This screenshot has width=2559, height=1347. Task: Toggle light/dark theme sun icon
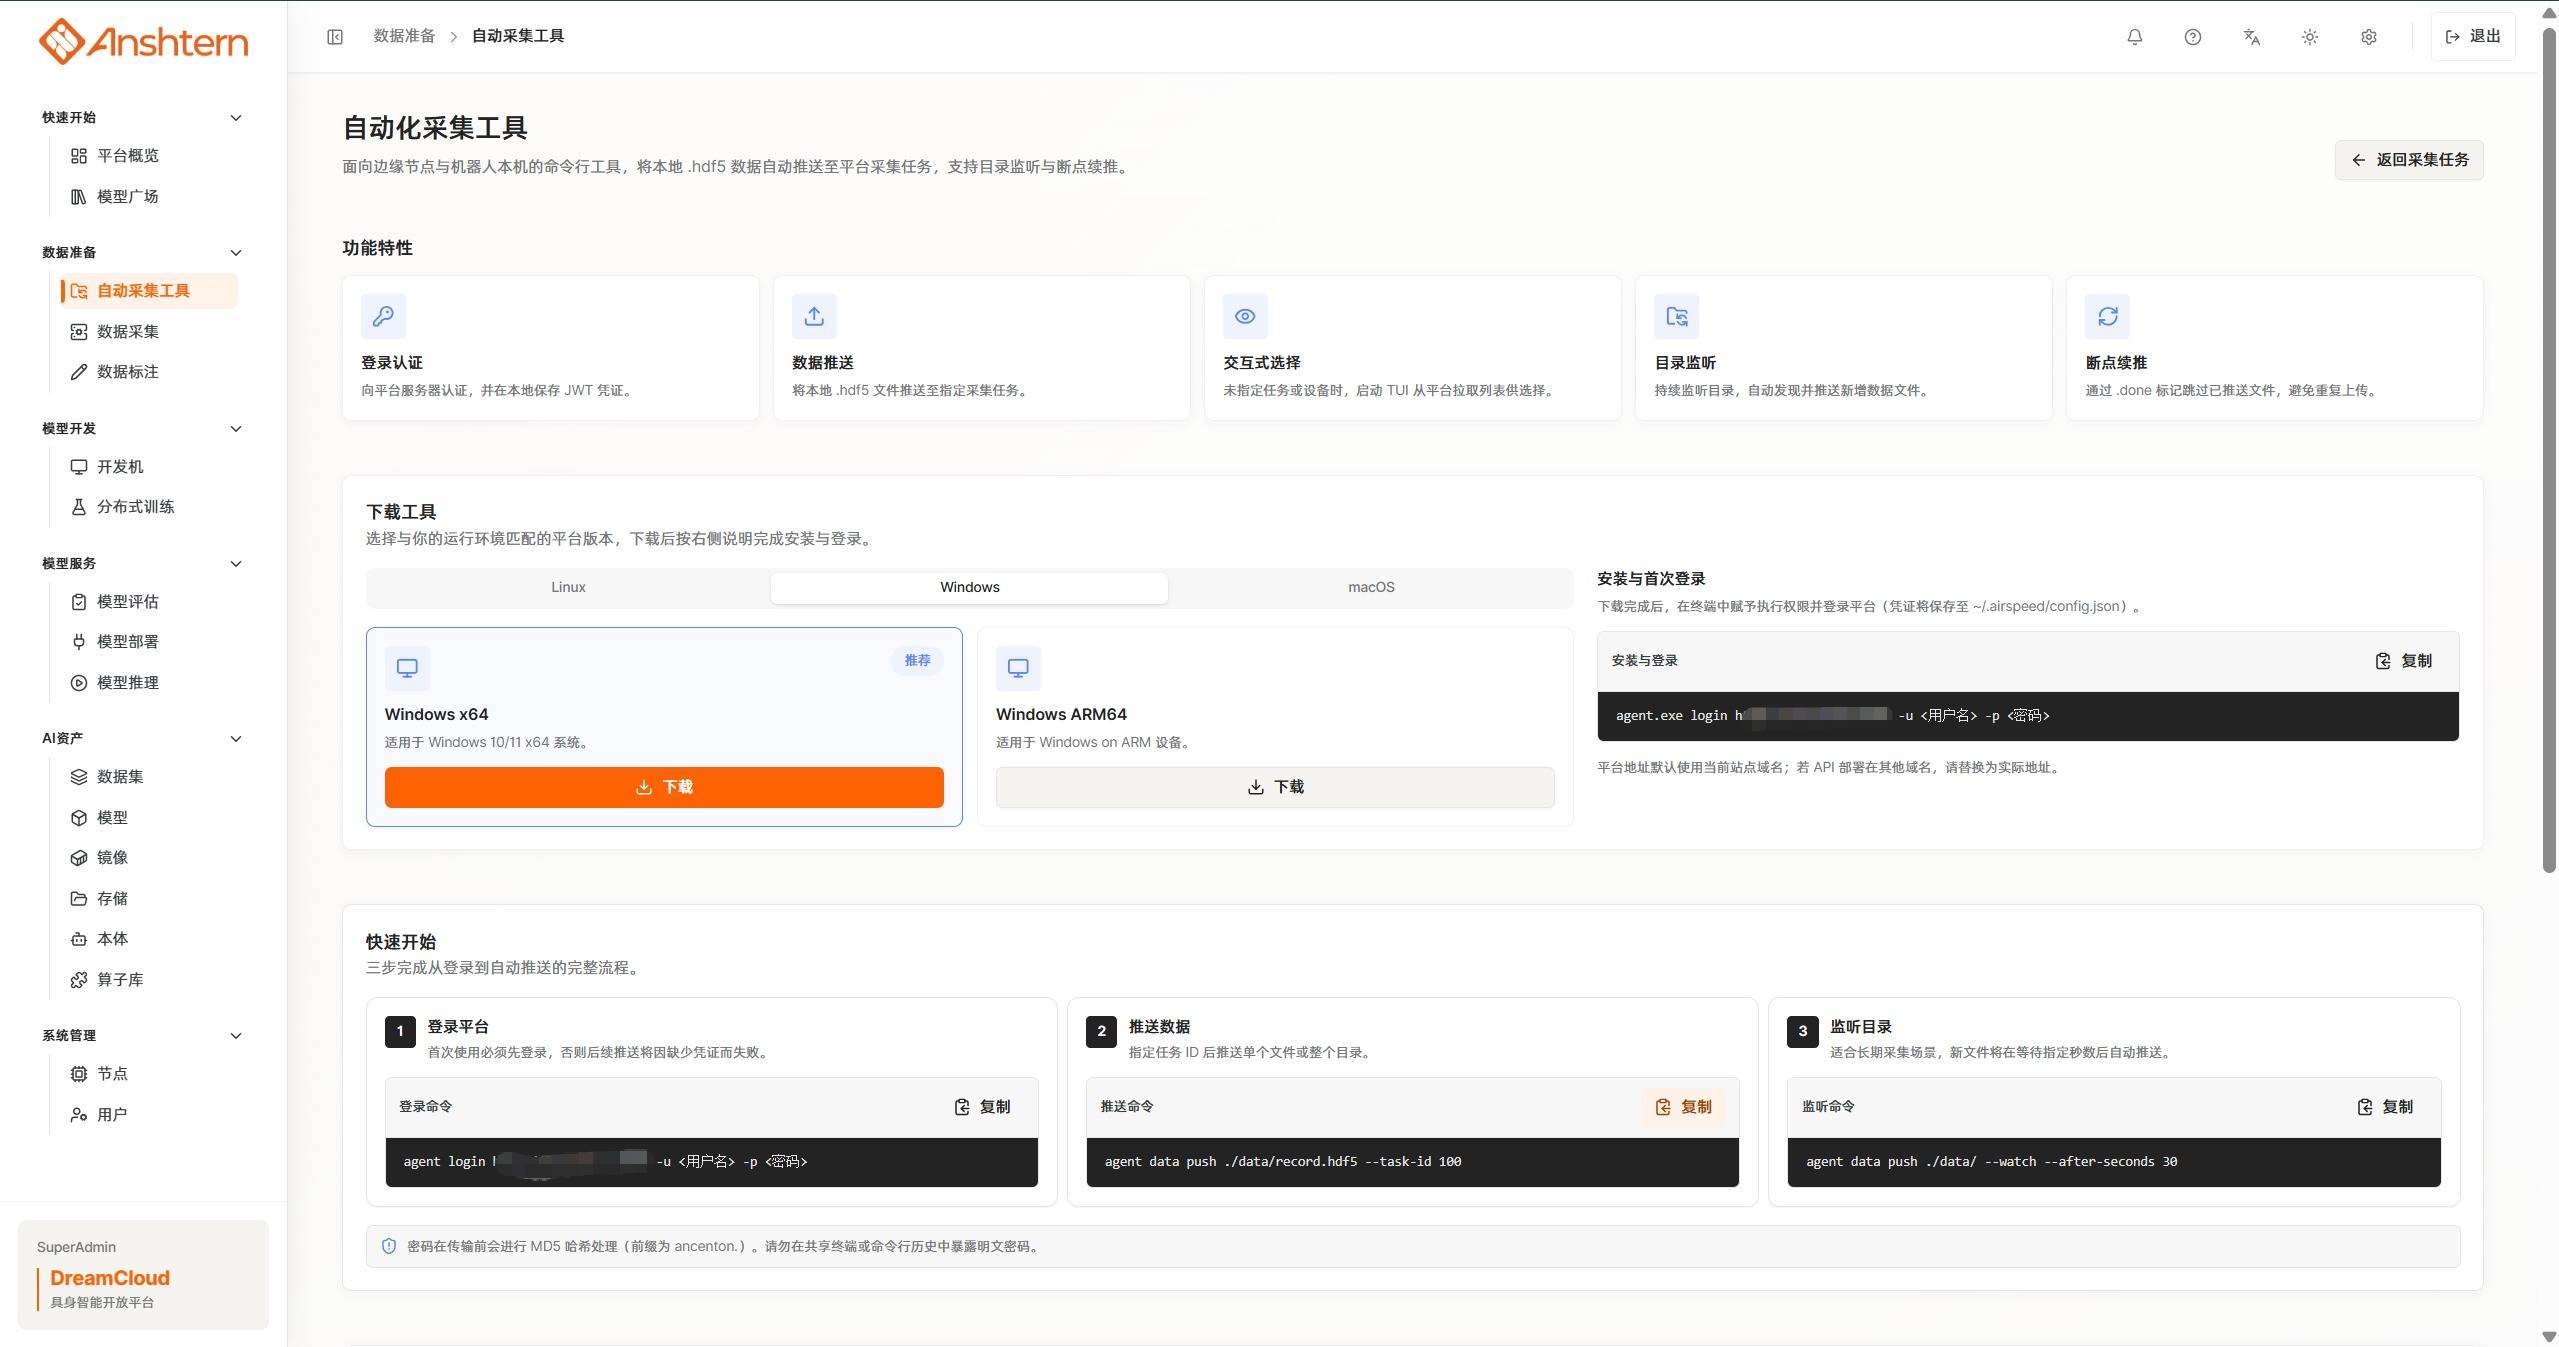click(2309, 37)
